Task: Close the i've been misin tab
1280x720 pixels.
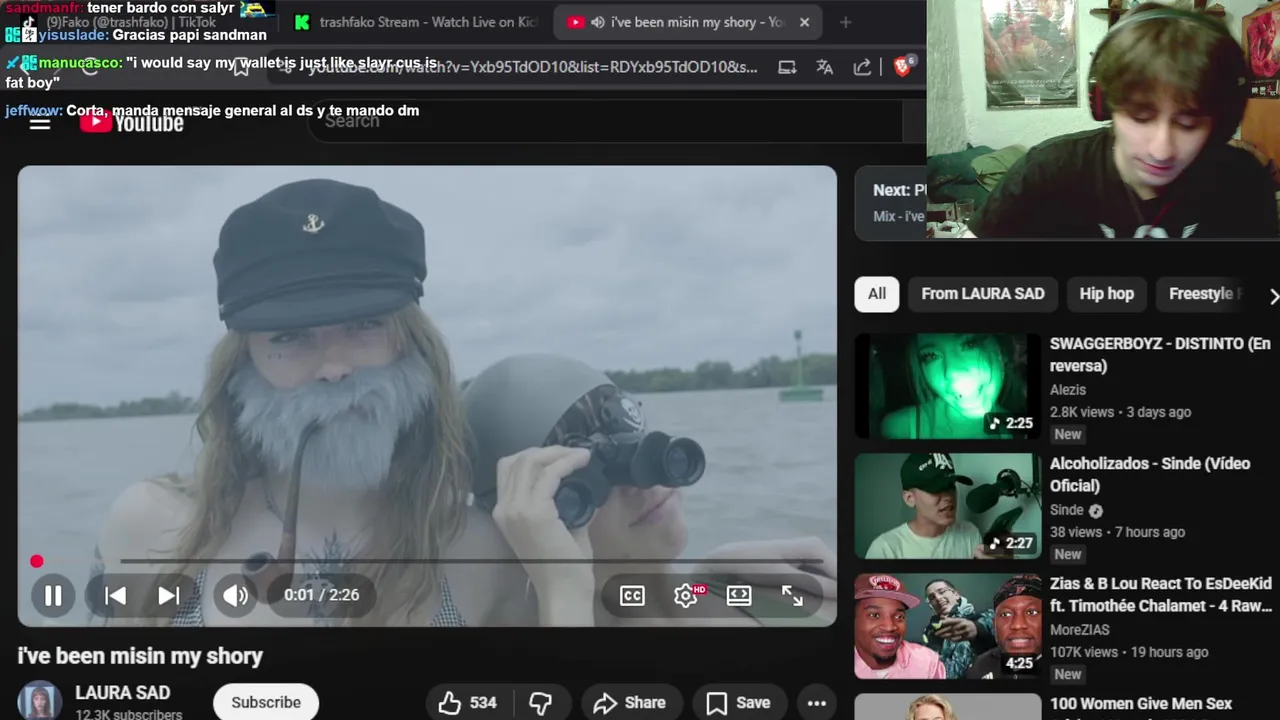Action: point(804,22)
